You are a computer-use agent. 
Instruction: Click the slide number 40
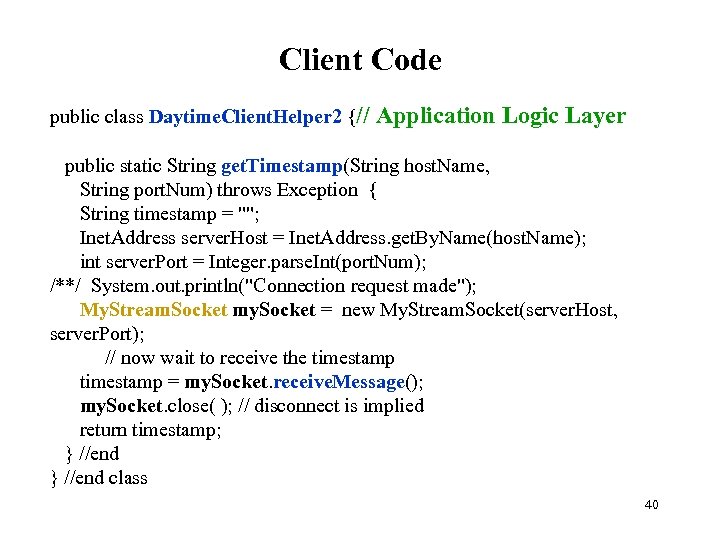[651, 505]
